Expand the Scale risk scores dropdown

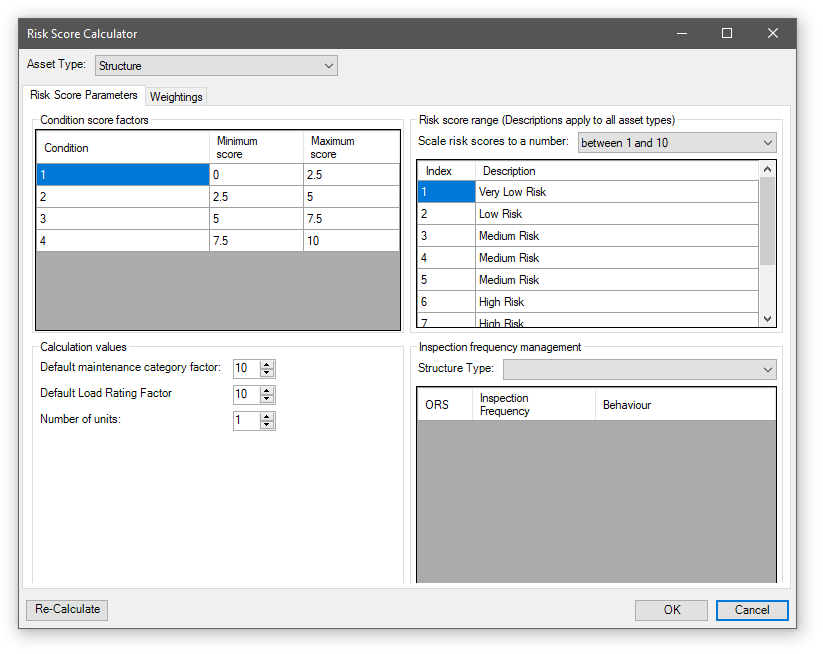pyautogui.click(x=676, y=143)
